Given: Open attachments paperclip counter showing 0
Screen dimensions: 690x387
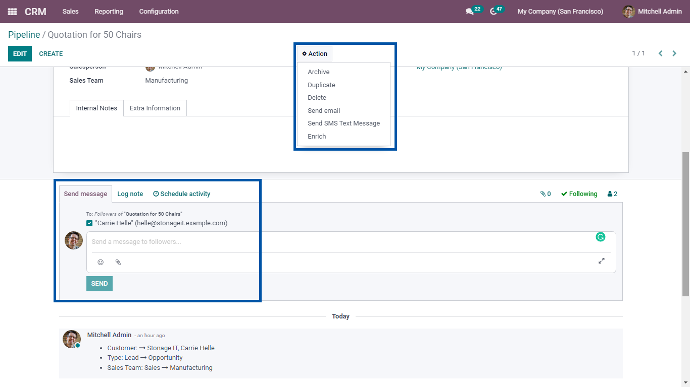Looking at the screenshot, I should pos(546,194).
